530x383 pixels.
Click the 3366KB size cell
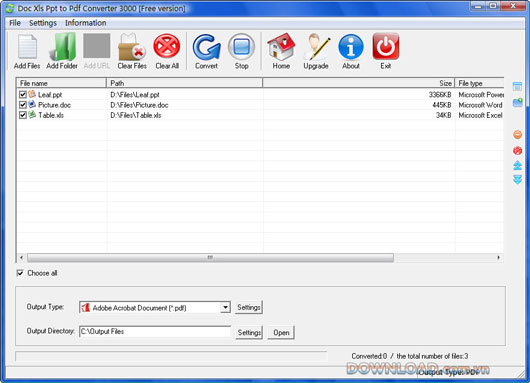pos(440,95)
